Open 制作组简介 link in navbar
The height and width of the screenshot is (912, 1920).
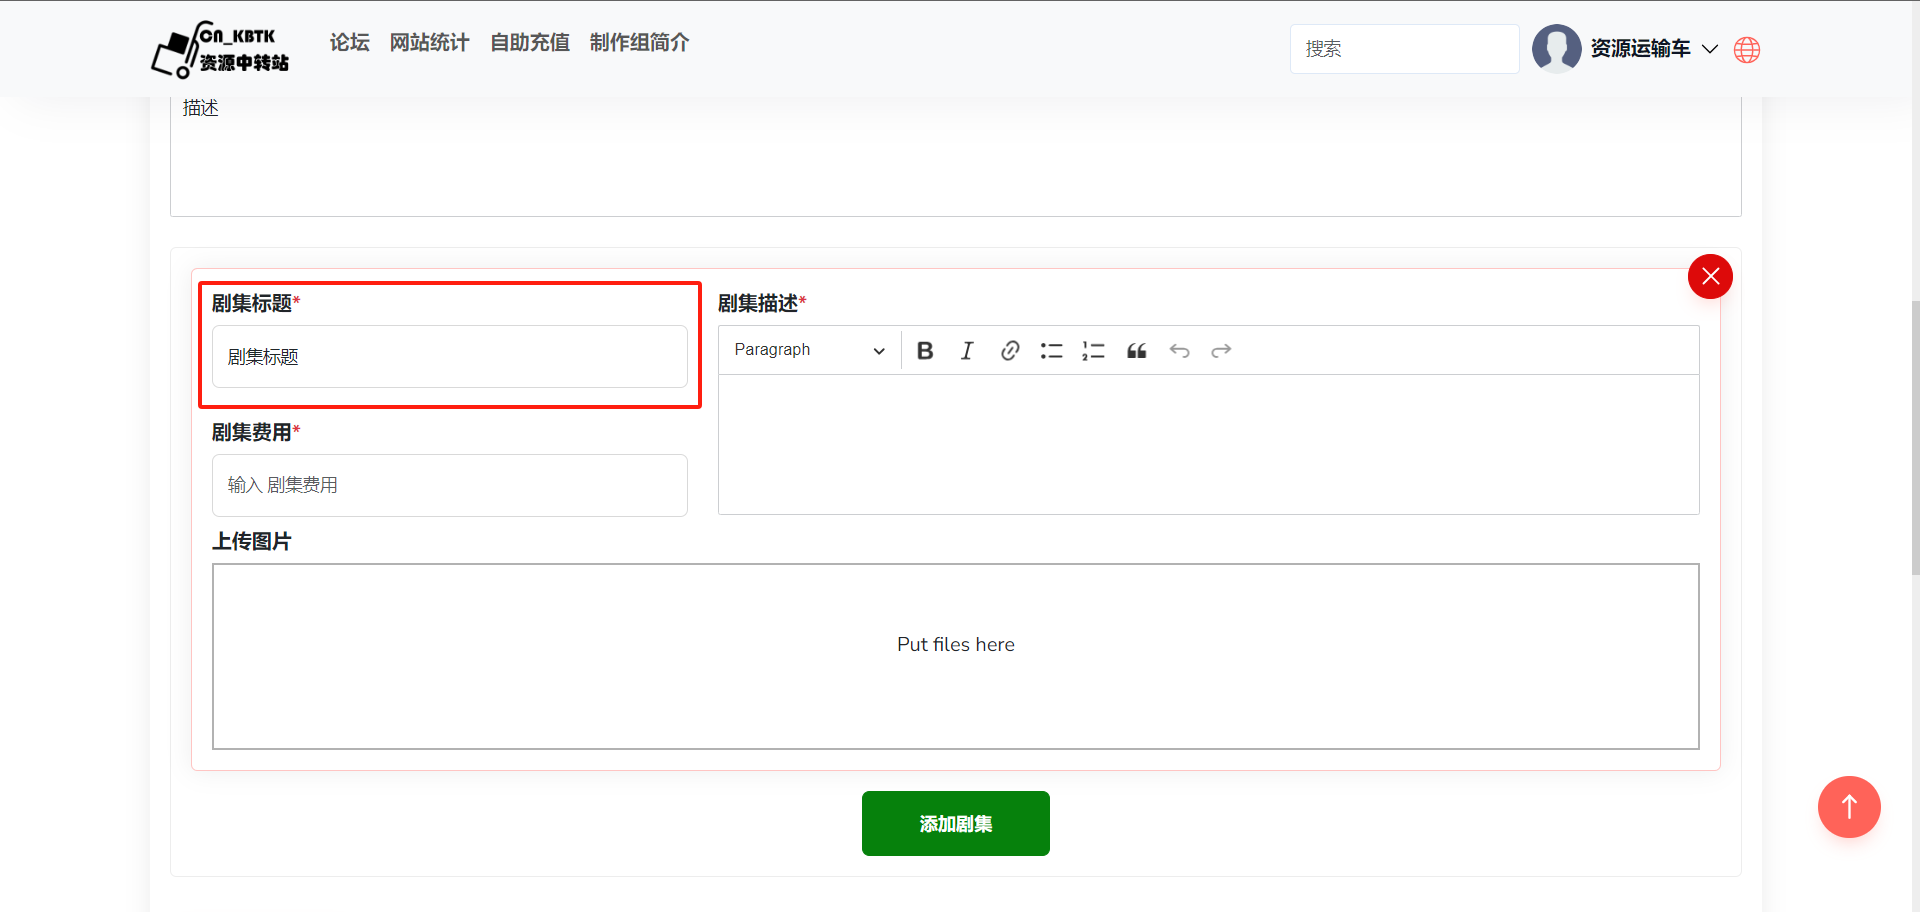coord(639,42)
